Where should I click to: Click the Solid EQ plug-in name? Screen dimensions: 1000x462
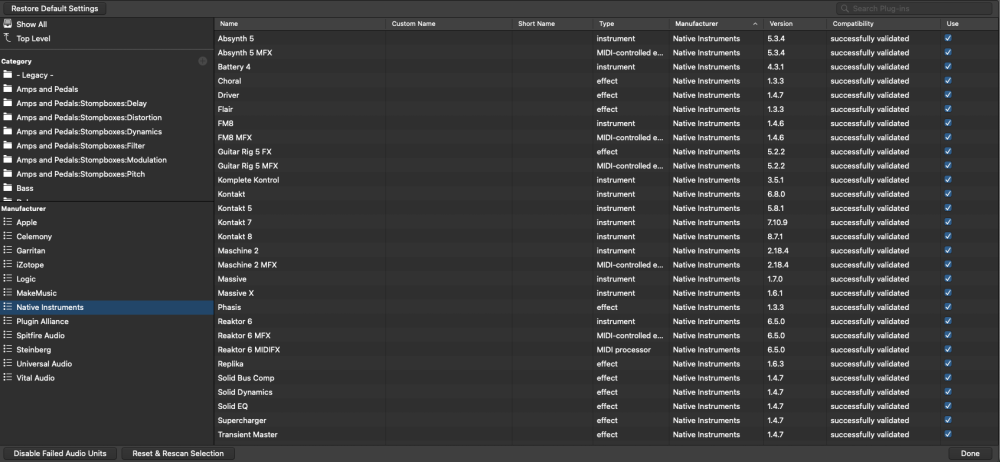pos(233,406)
